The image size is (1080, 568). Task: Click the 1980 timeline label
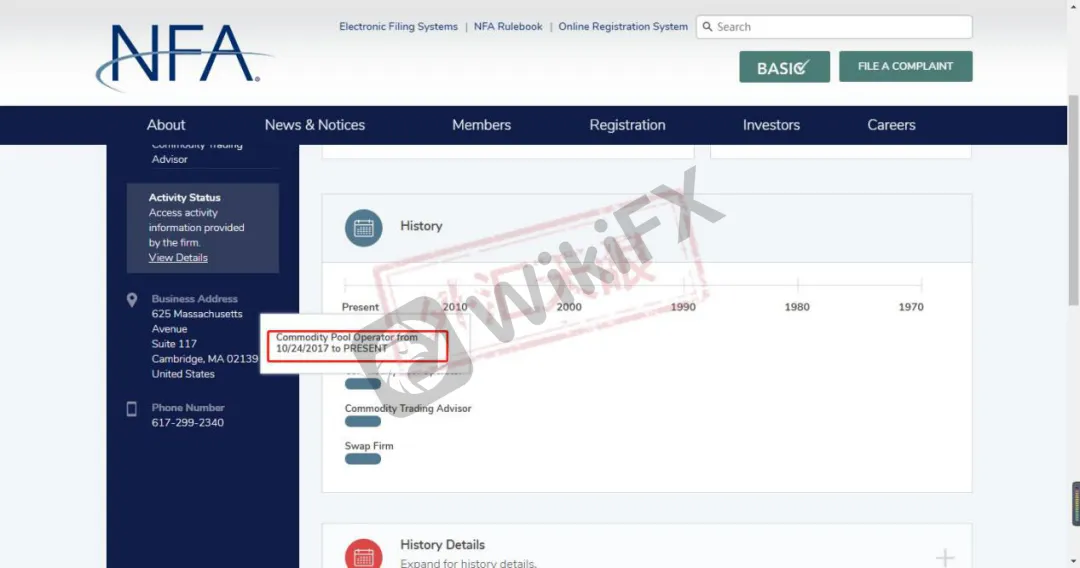tap(797, 307)
